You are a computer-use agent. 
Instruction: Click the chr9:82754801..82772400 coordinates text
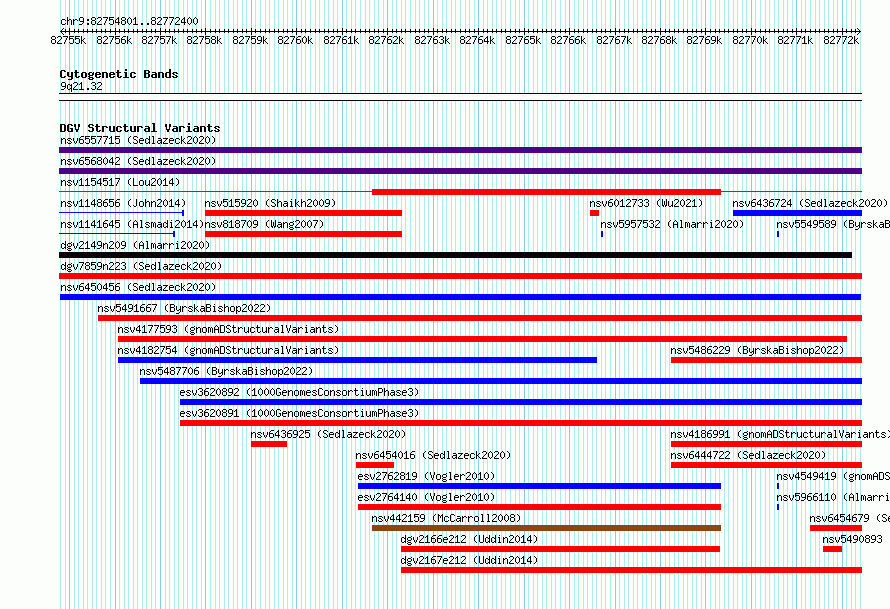coord(129,21)
